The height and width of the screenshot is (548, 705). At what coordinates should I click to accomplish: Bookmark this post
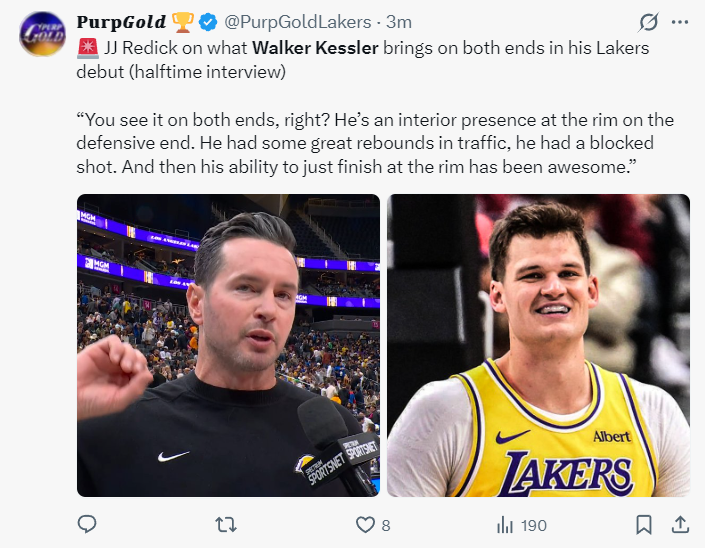pyautogui.click(x=644, y=525)
